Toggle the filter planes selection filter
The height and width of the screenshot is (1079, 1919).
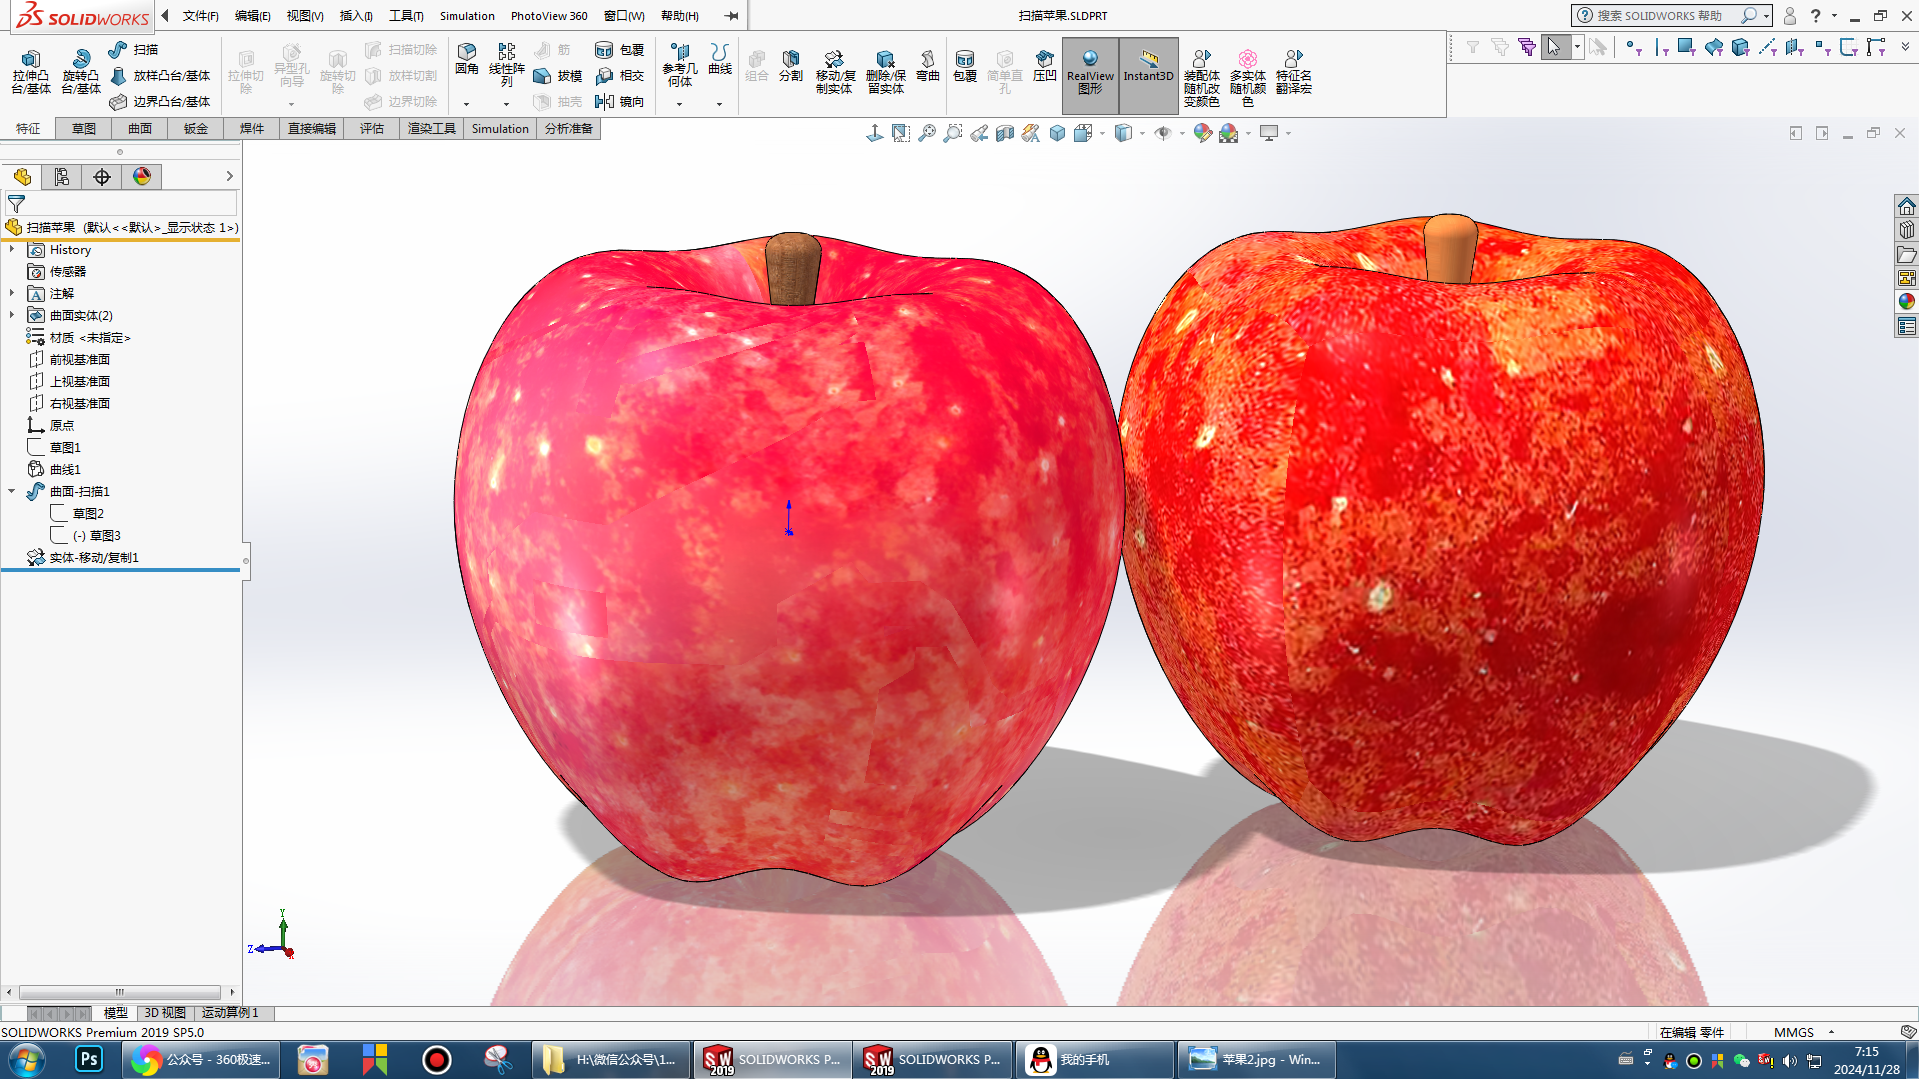1795,47
